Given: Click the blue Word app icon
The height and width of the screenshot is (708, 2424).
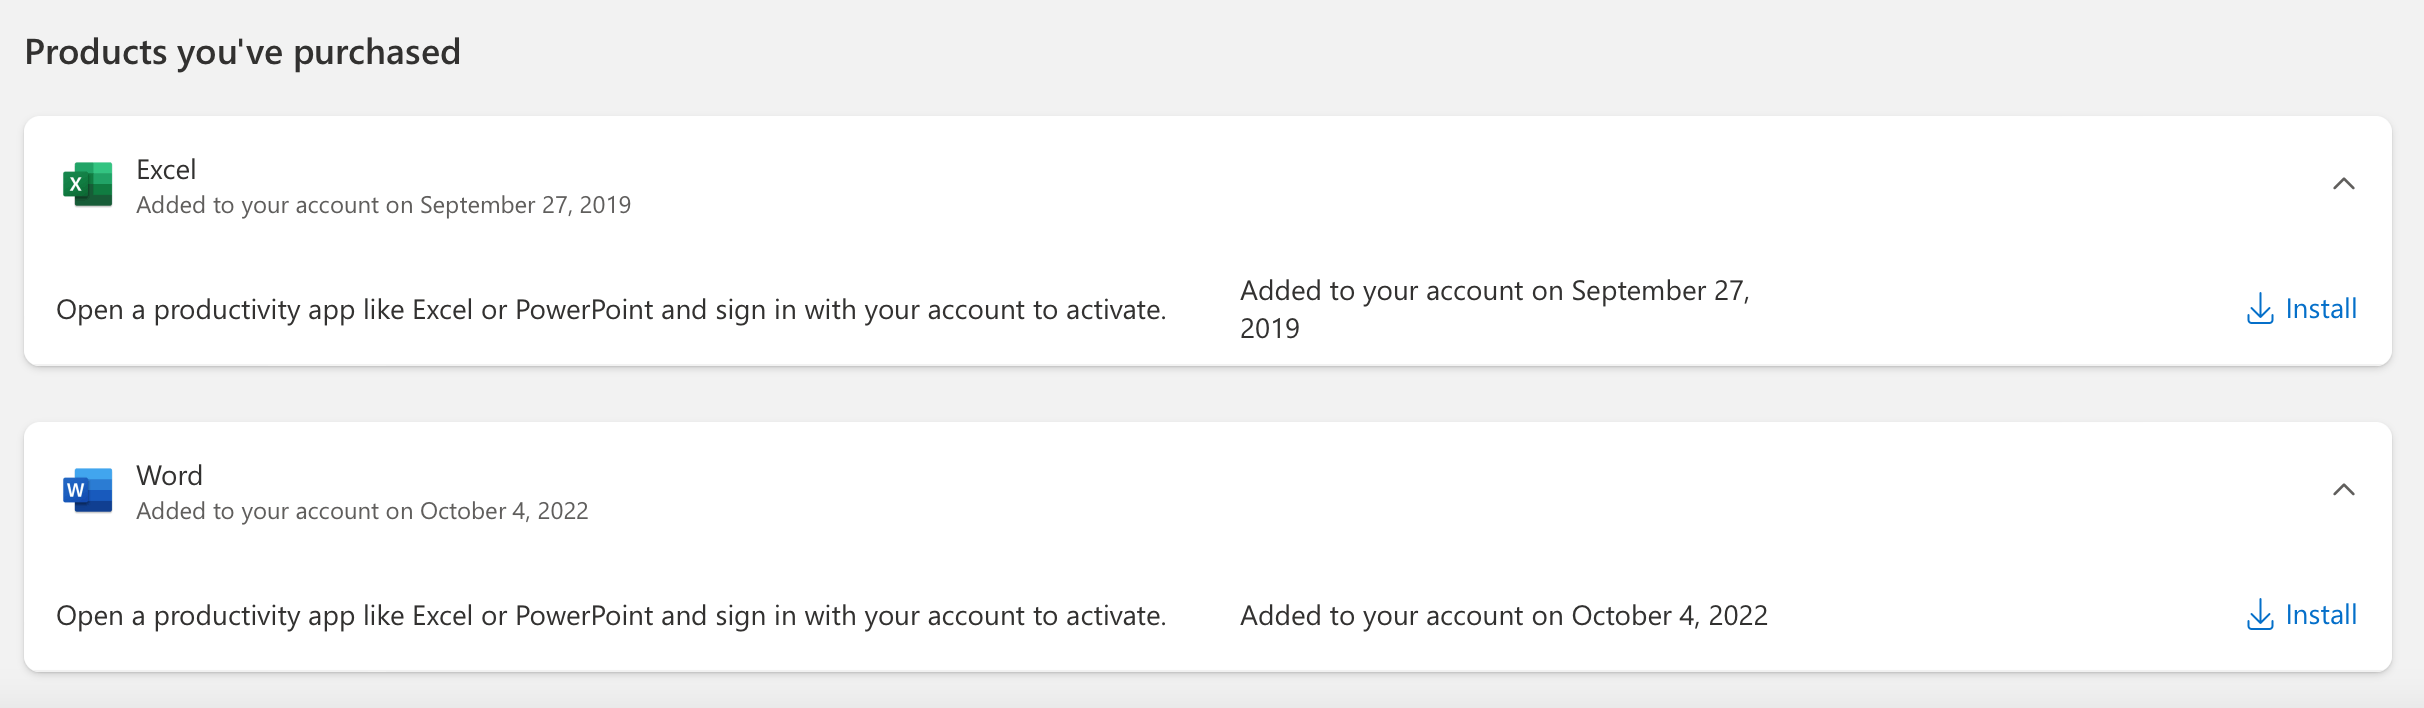Looking at the screenshot, I should click(87, 490).
